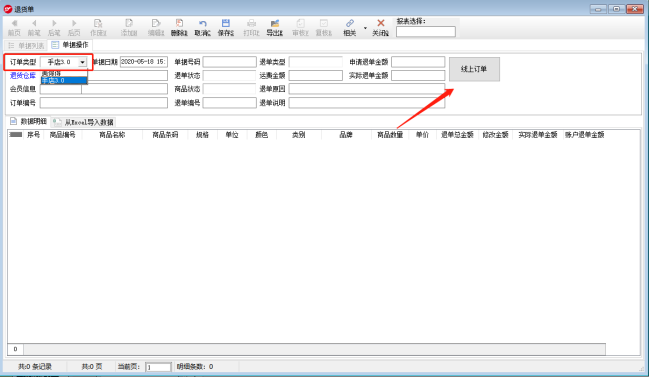Click the 删除 delete toolbar icon

(x=179, y=27)
